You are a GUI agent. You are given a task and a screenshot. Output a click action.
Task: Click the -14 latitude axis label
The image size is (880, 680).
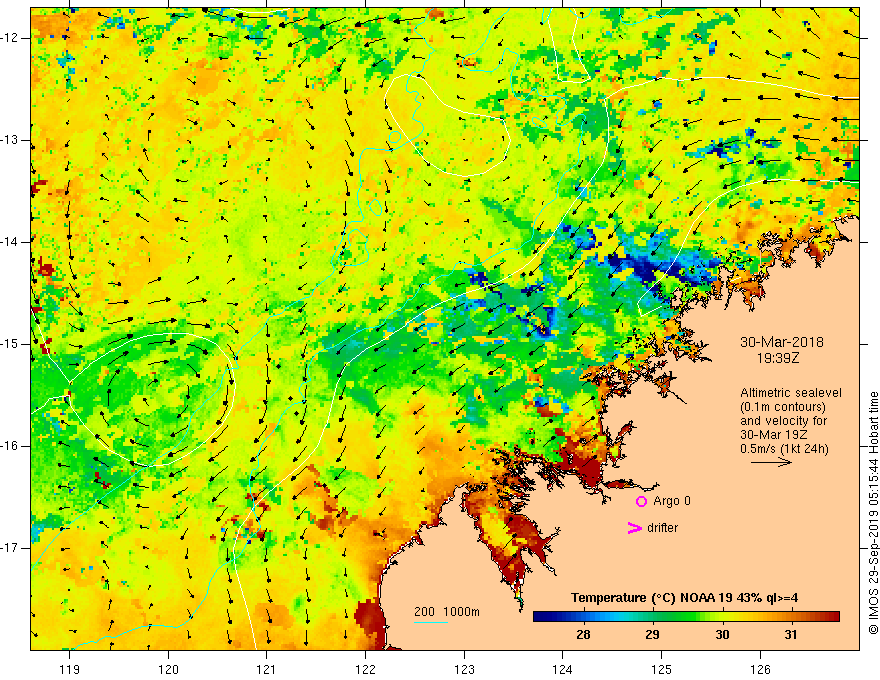(x=10, y=242)
